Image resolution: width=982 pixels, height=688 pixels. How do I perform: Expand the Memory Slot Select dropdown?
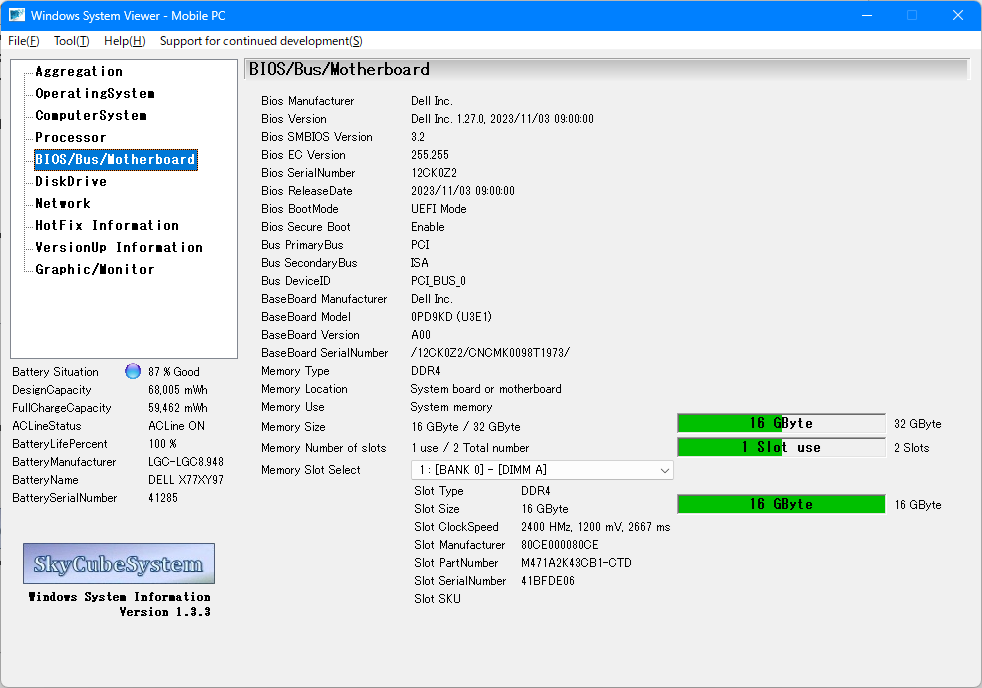[542, 470]
